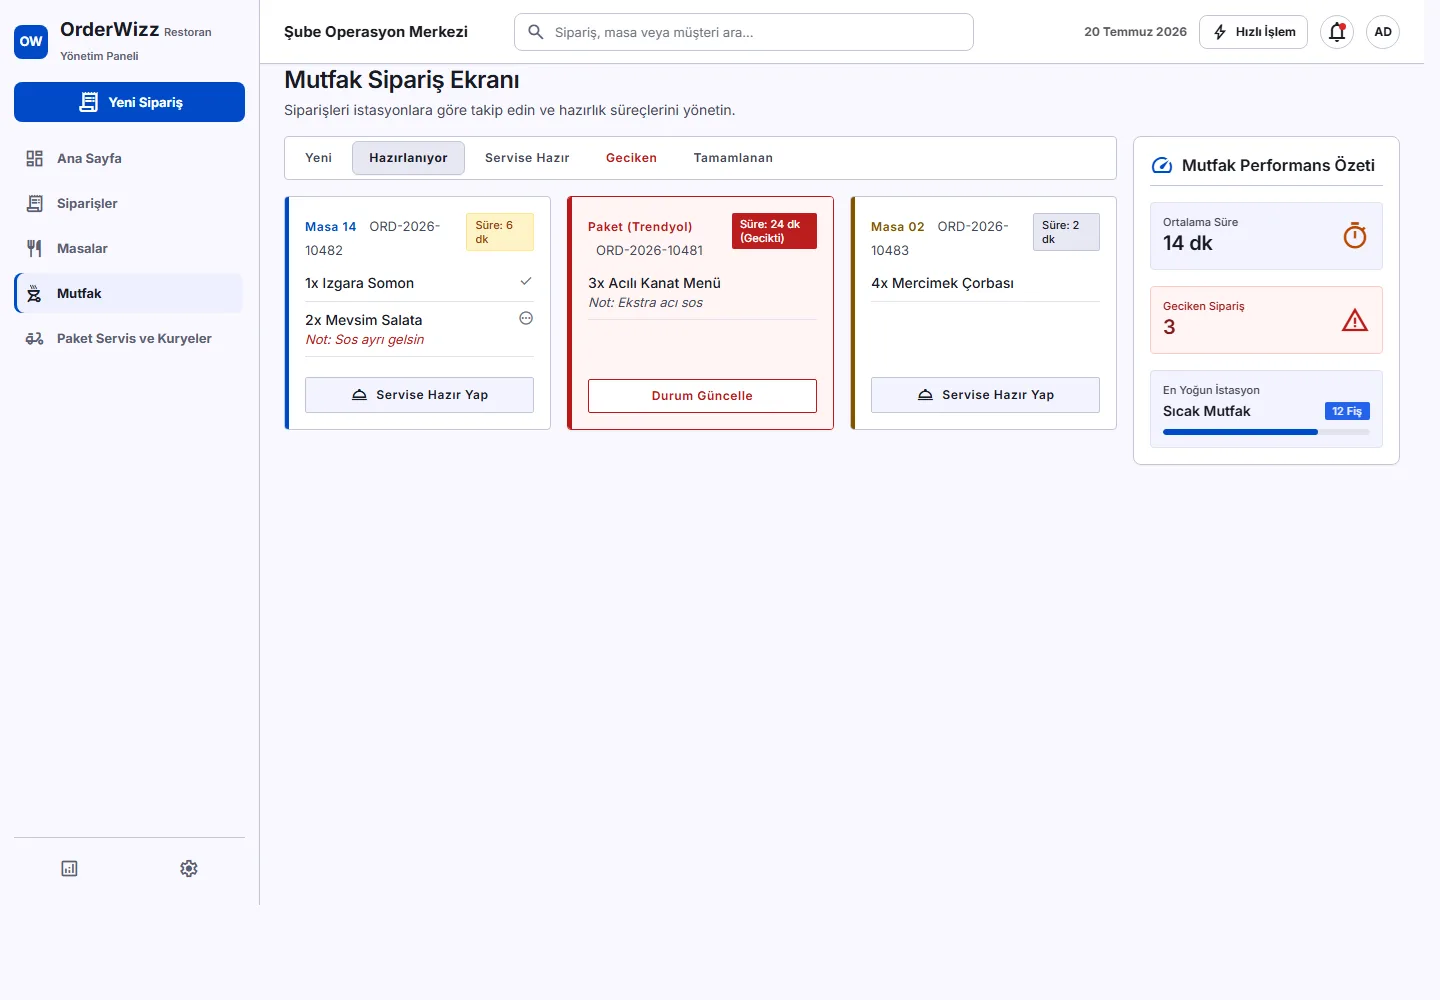Click the 3x Acılı Kanat Menü item
The image size is (1440, 1000).
(x=654, y=283)
